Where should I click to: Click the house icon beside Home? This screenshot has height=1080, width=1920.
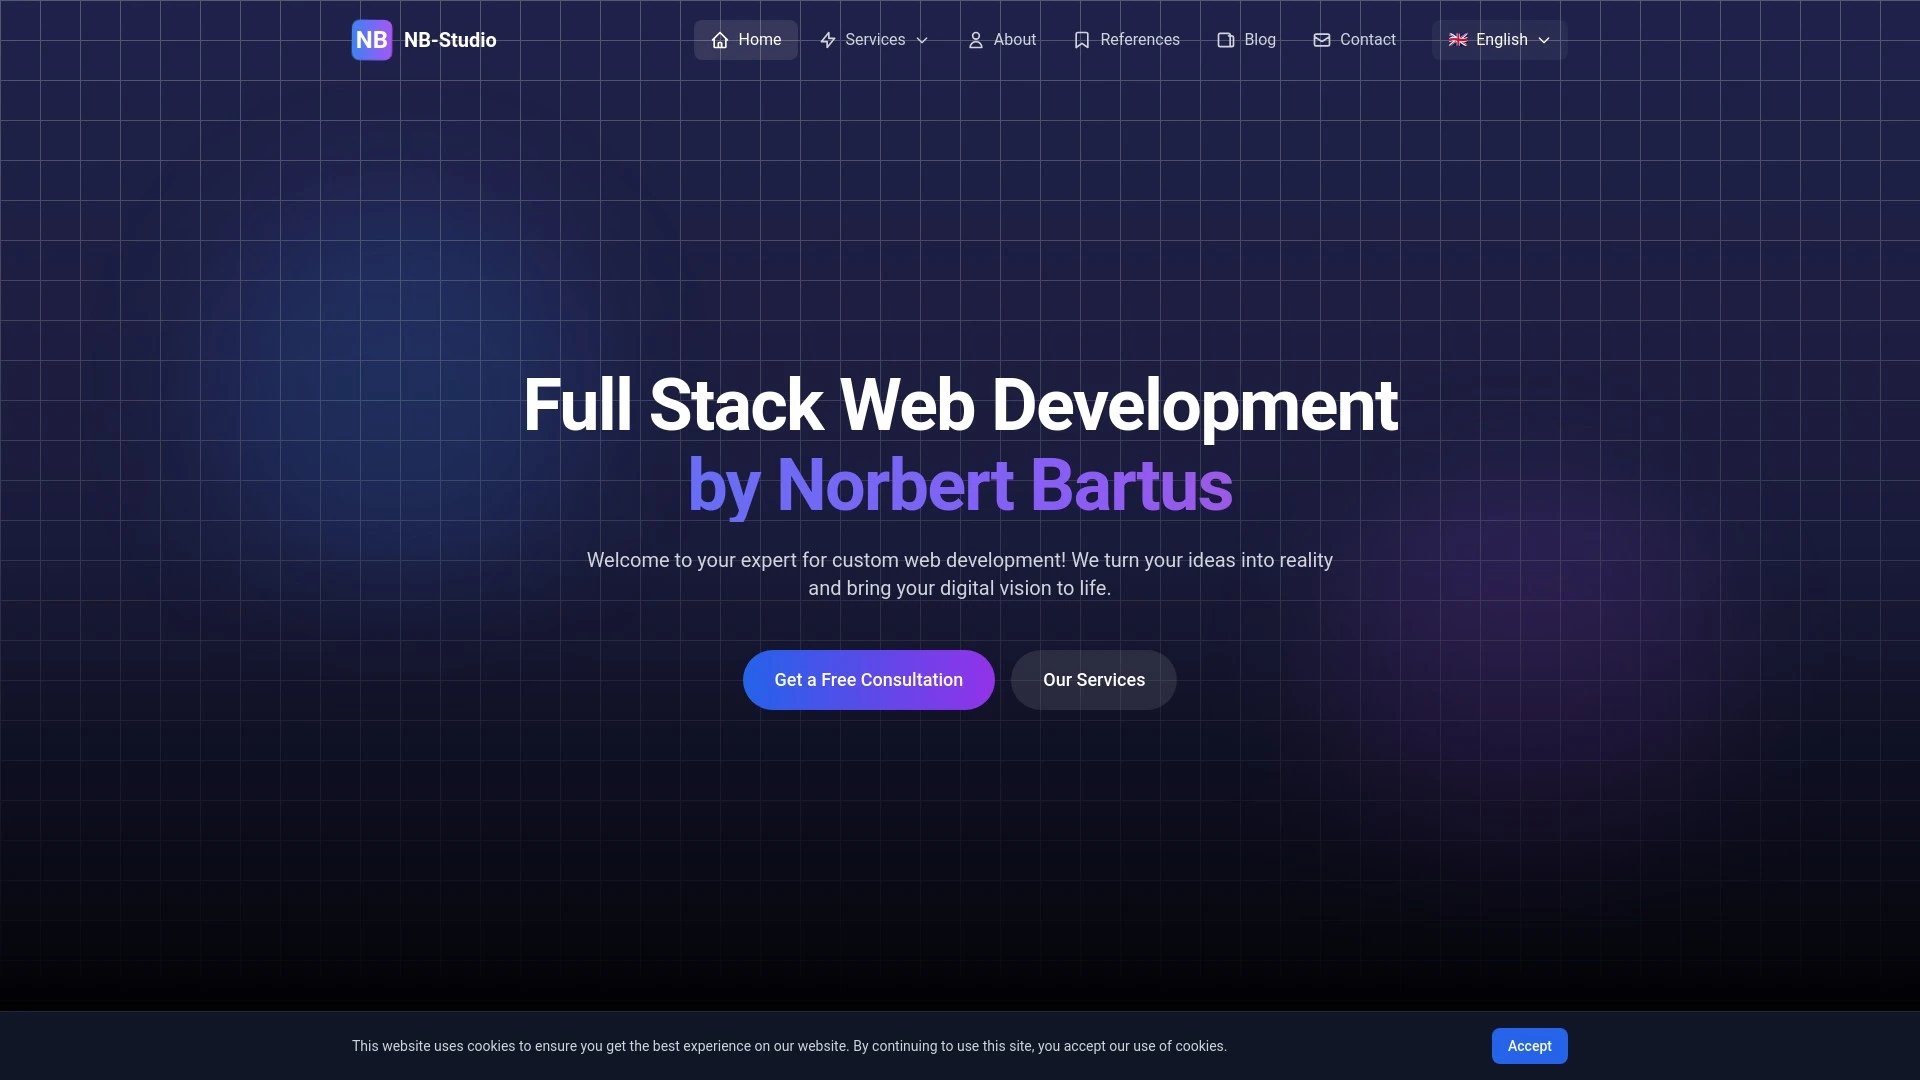click(720, 40)
